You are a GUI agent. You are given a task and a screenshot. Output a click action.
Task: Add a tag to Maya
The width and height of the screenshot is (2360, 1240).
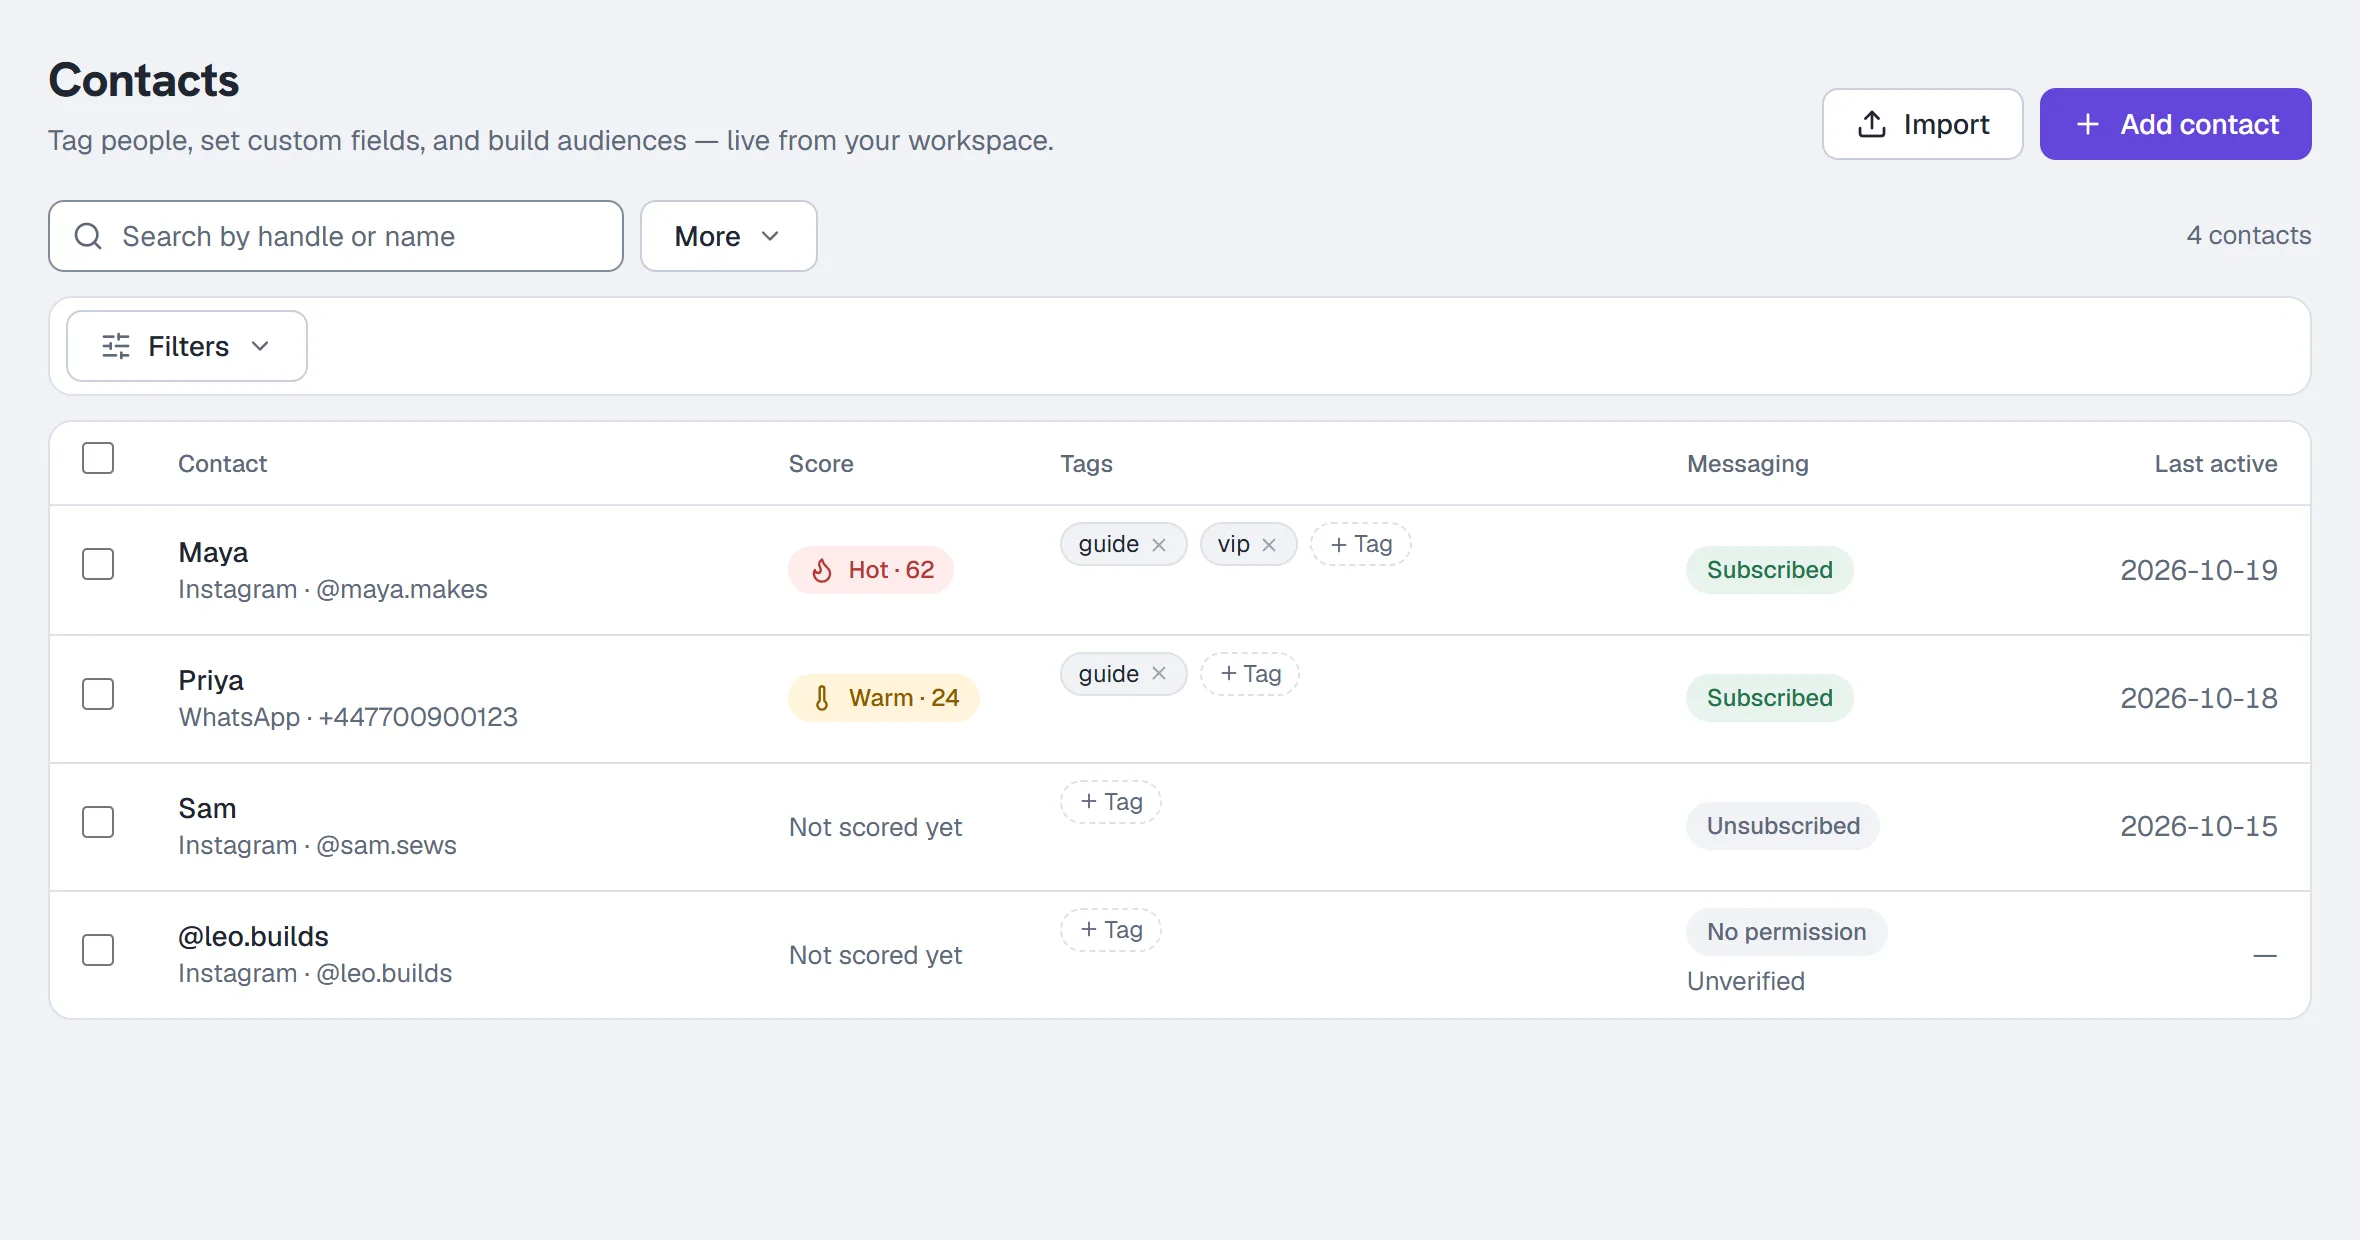(1361, 544)
